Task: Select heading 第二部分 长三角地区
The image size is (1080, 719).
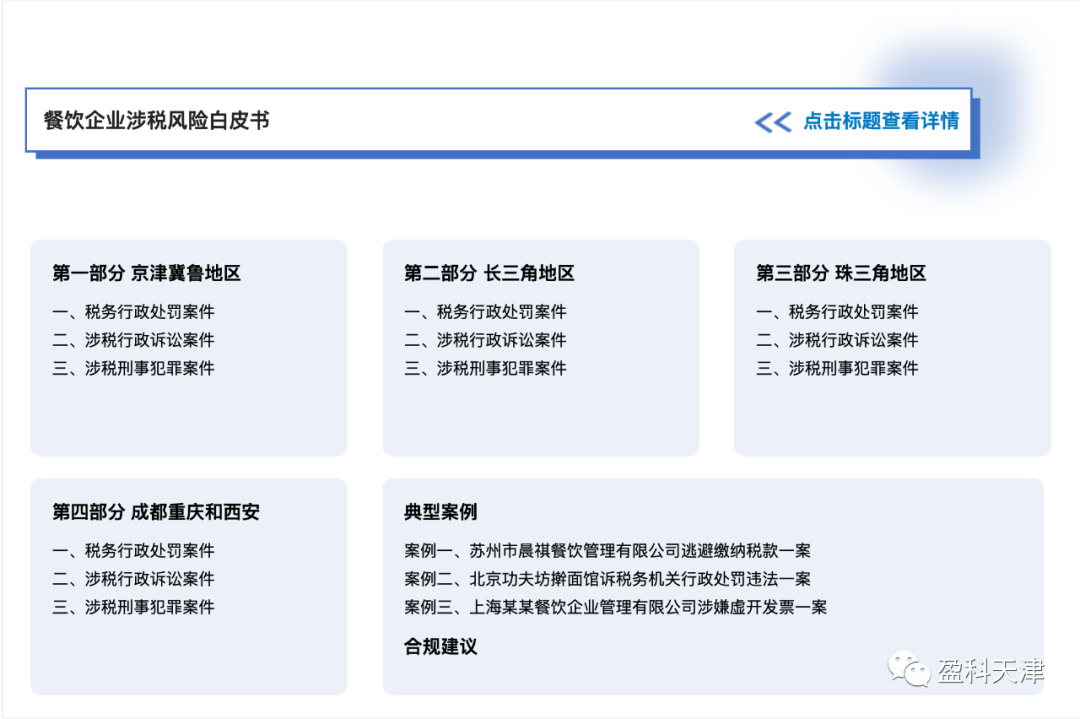Action: pos(489,273)
